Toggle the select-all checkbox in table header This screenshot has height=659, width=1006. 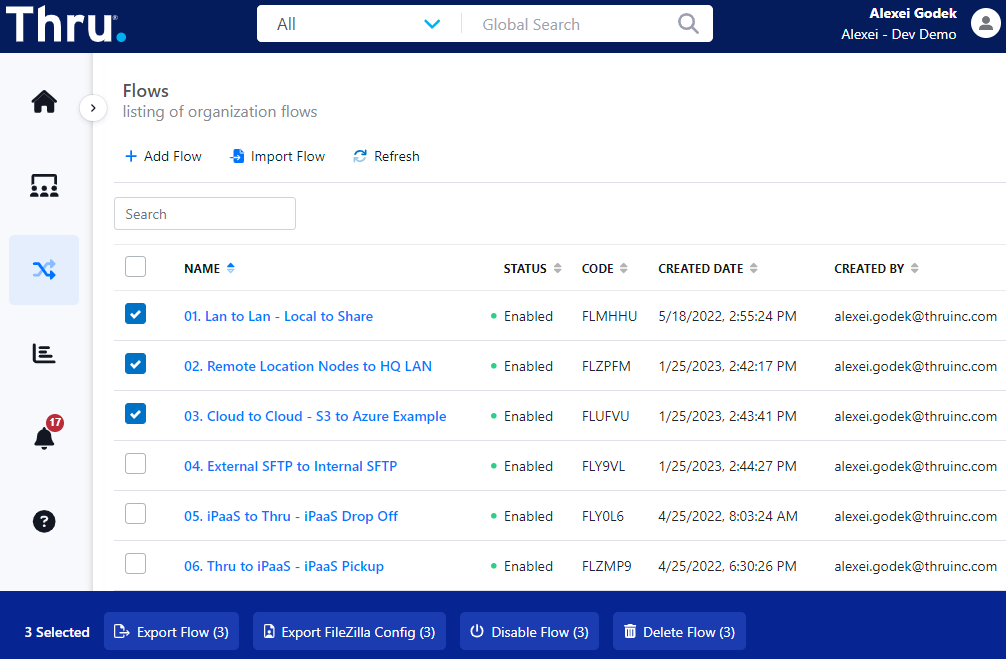point(136,267)
